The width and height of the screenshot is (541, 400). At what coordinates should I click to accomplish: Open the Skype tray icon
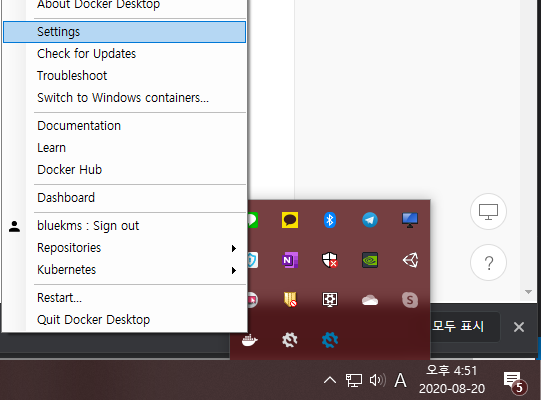(x=410, y=300)
